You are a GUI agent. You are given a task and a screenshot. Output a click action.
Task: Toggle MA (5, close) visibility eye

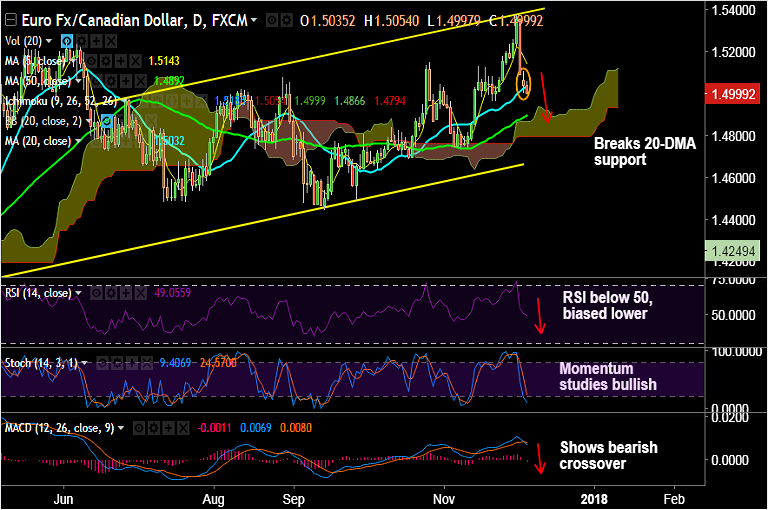coord(91,61)
